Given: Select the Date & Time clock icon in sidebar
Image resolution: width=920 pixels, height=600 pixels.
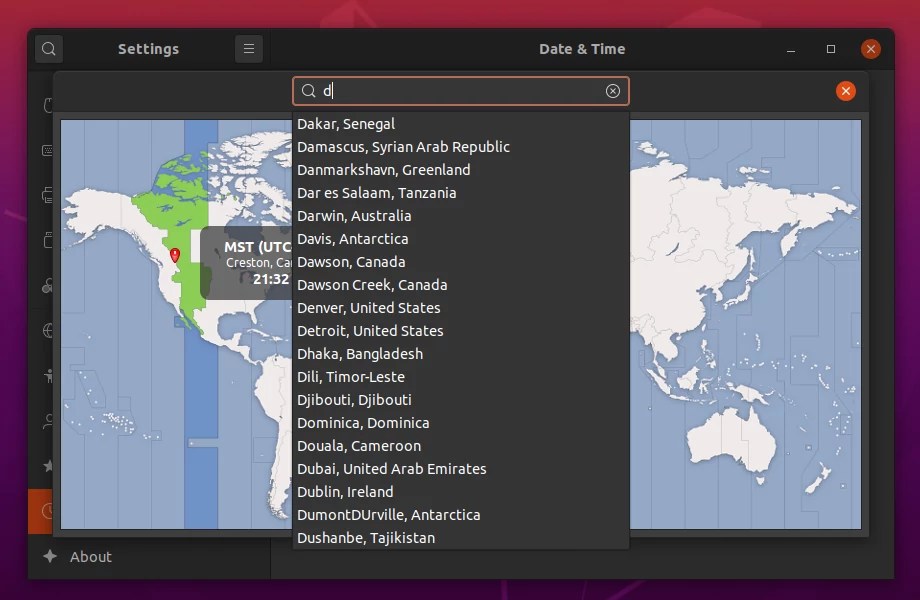Looking at the screenshot, I should (x=47, y=512).
